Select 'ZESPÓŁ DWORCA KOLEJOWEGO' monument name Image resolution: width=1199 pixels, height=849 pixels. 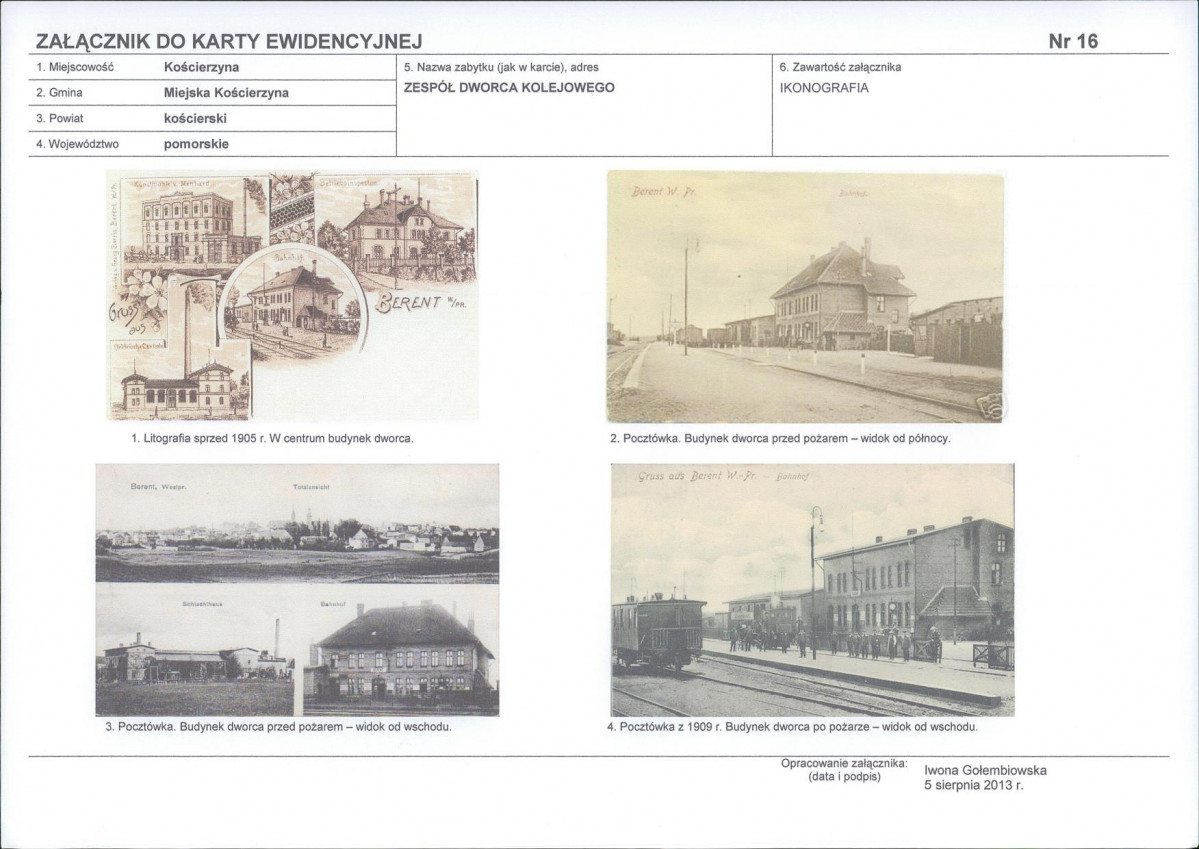(x=508, y=87)
